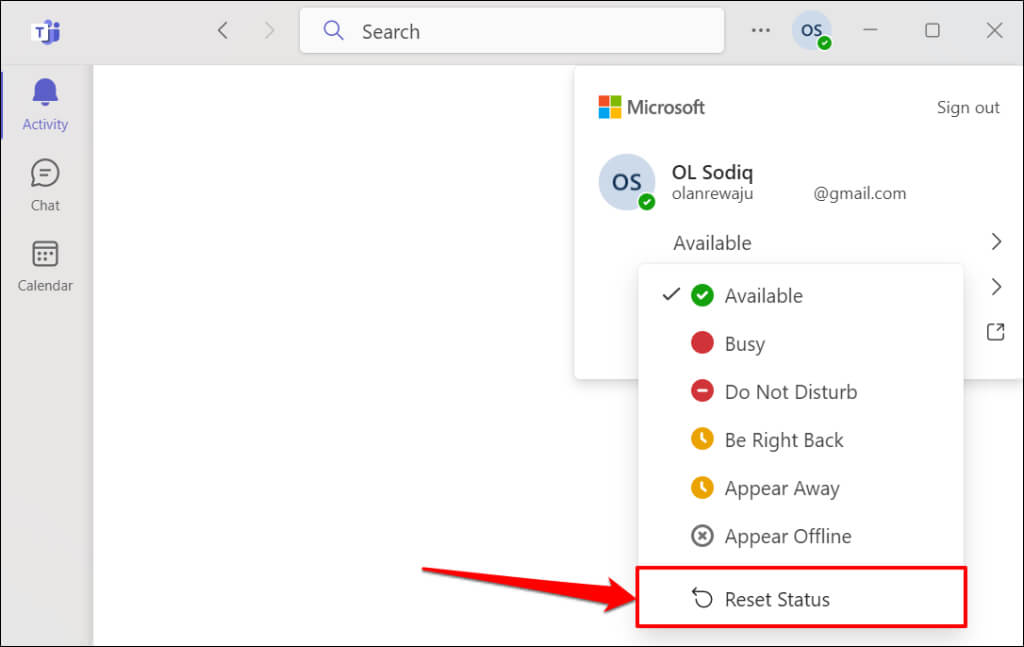Open Chat in the sidebar
Image resolution: width=1024 pixels, height=647 pixels.
point(45,174)
